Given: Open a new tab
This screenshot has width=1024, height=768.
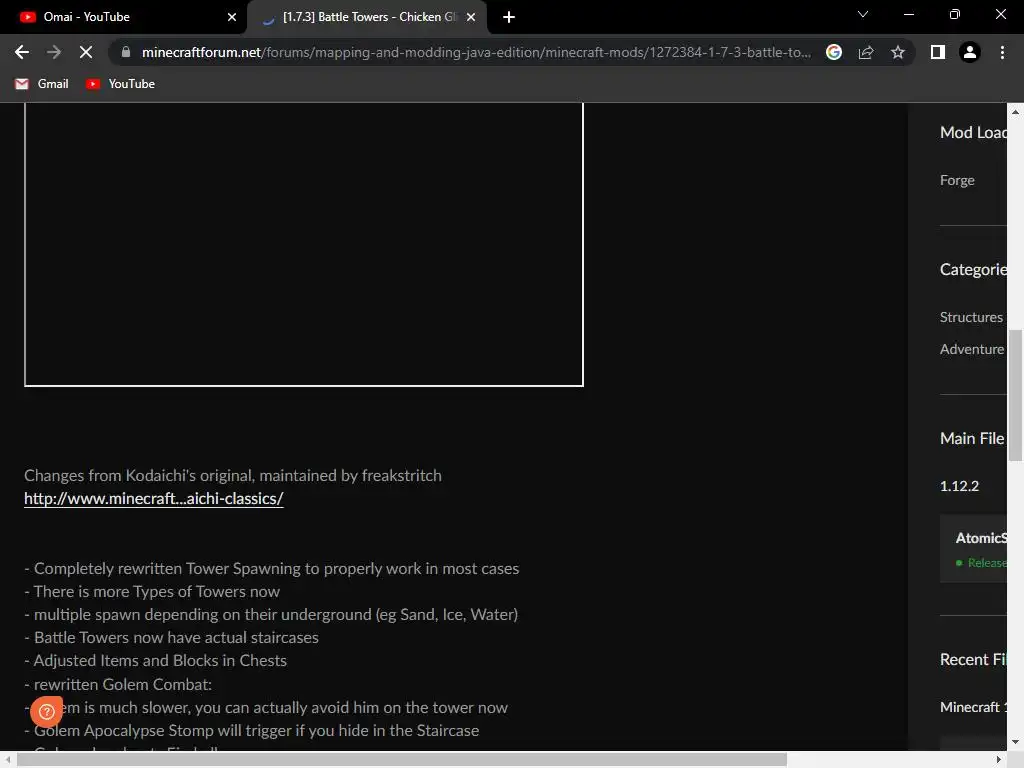Looking at the screenshot, I should coord(509,17).
